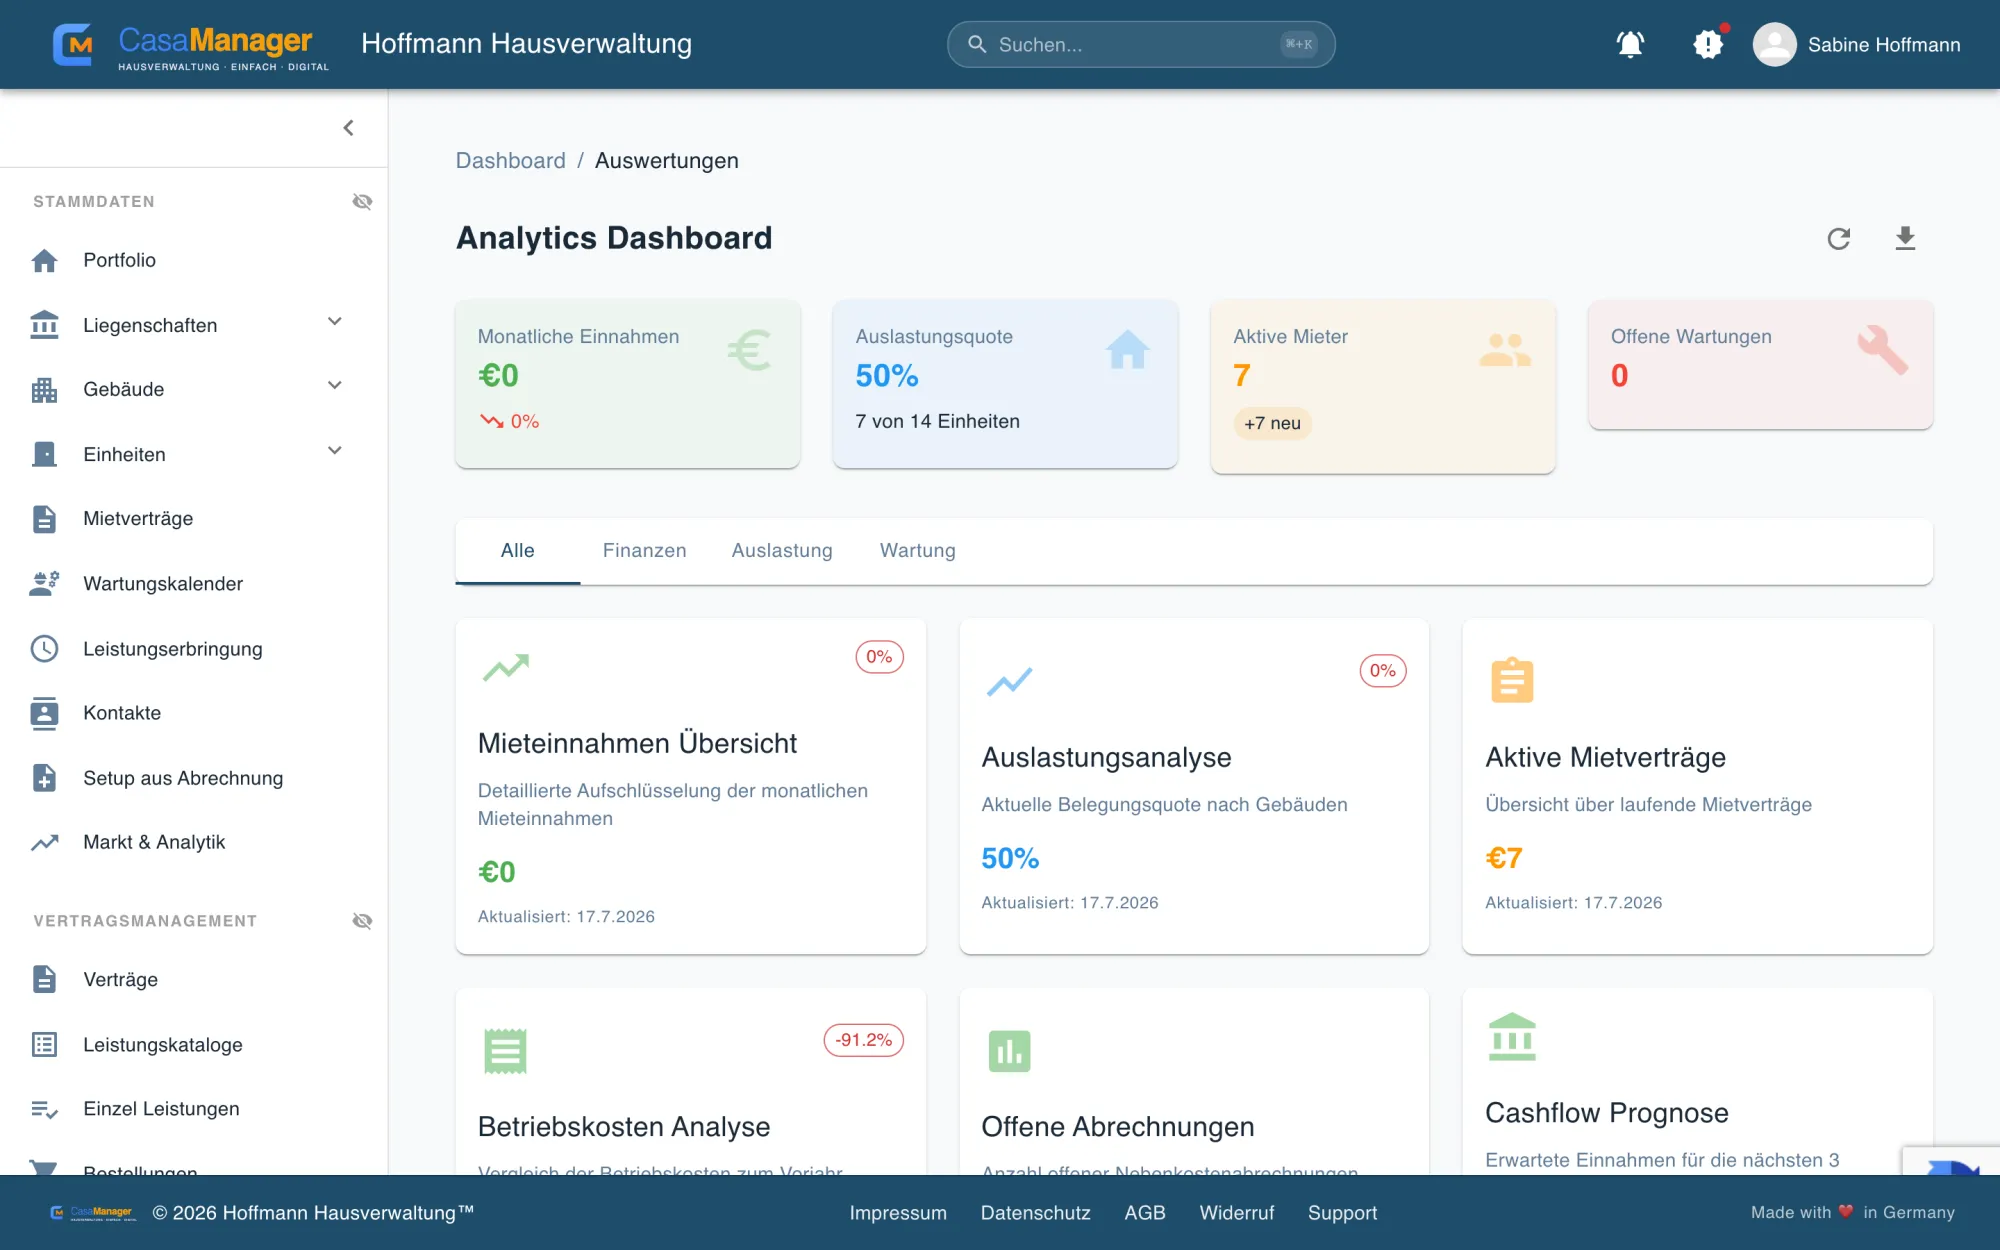The image size is (2000, 1250).
Task: Expand the Gebäude submenu
Action: [335, 385]
